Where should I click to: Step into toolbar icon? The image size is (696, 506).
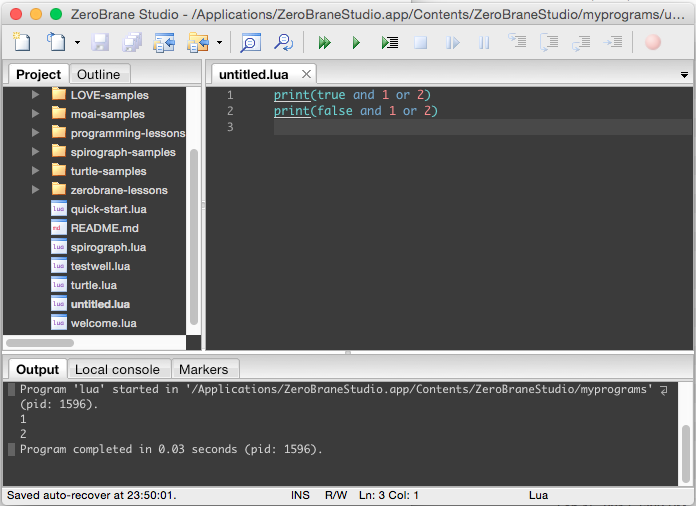[517, 41]
